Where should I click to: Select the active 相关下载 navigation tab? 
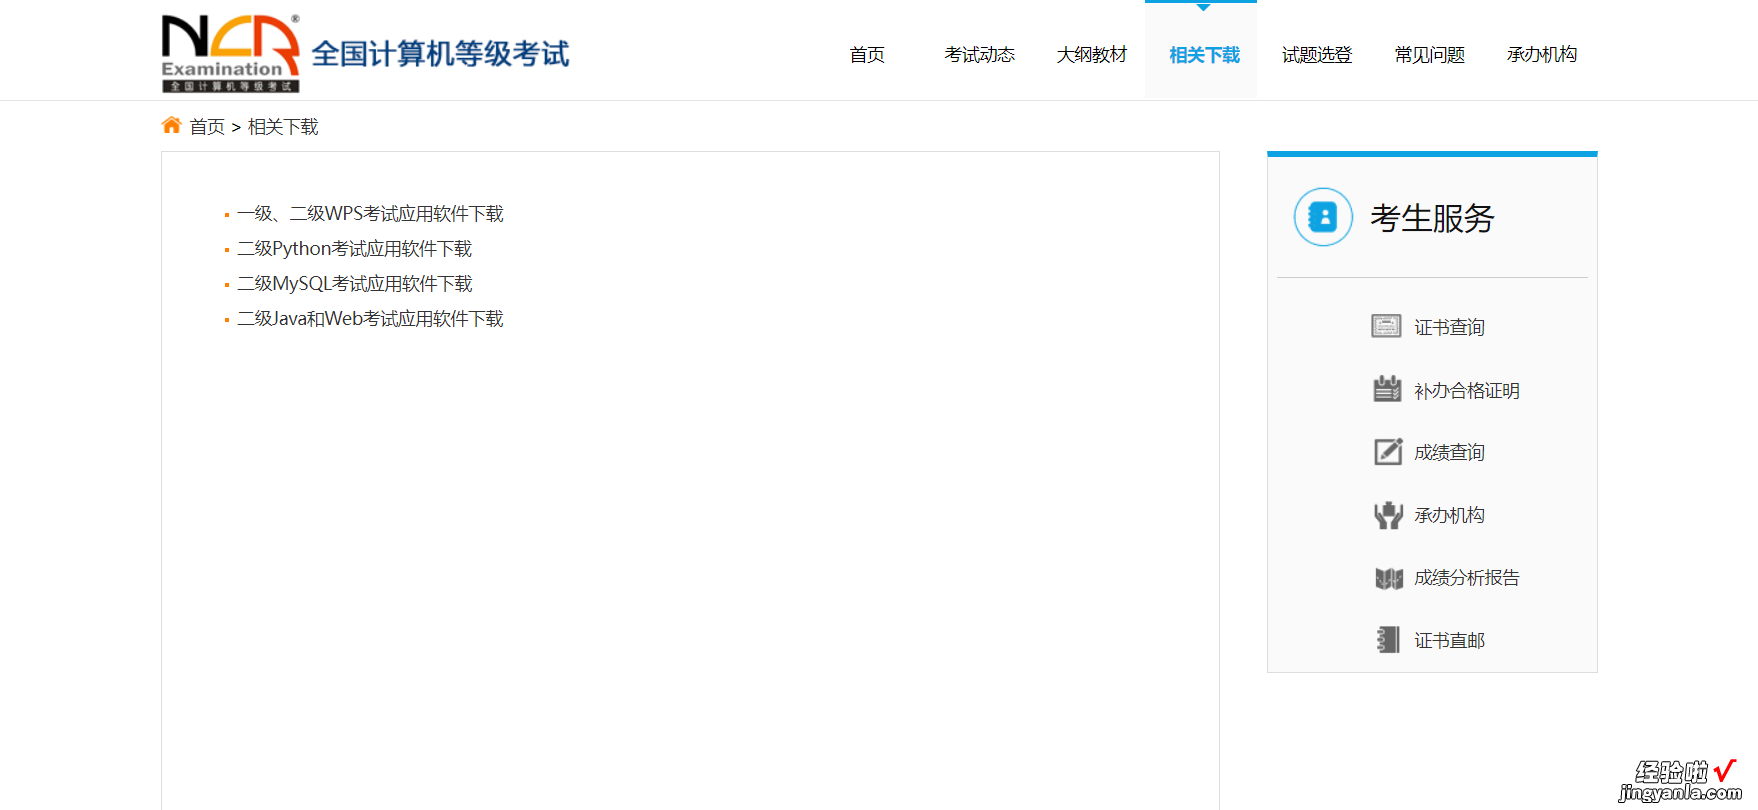click(x=1204, y=55)
